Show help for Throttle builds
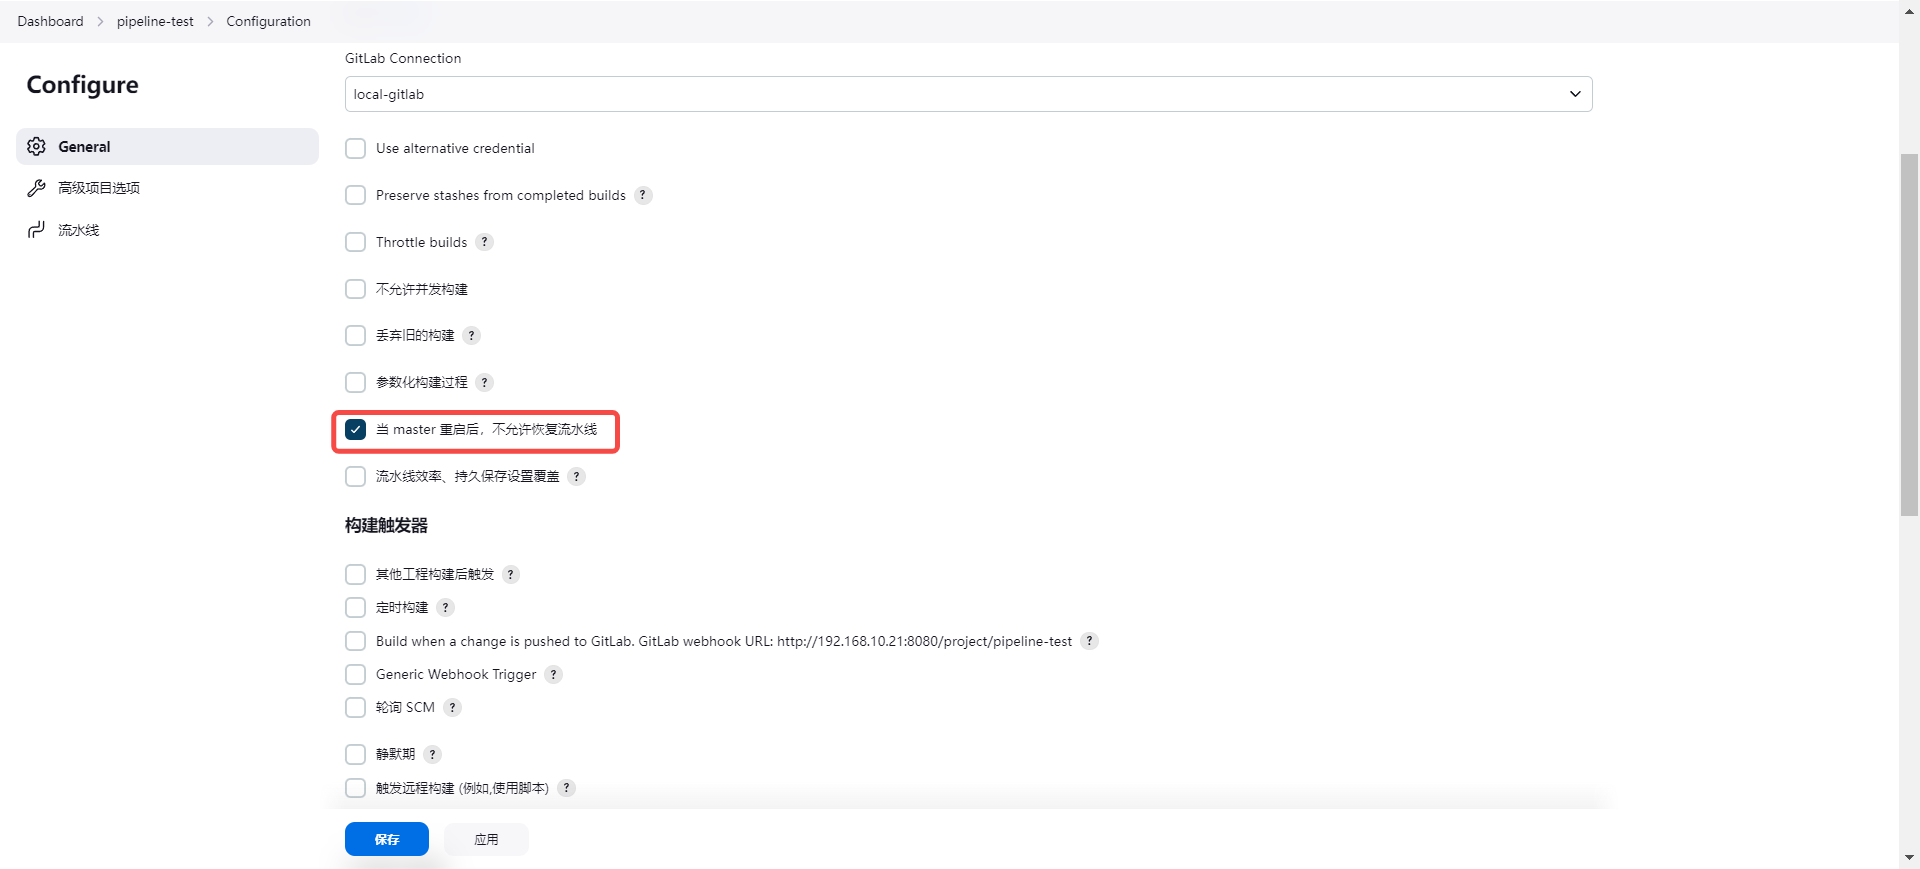Viewport: 1920px width, 869px height. point(484,242)
